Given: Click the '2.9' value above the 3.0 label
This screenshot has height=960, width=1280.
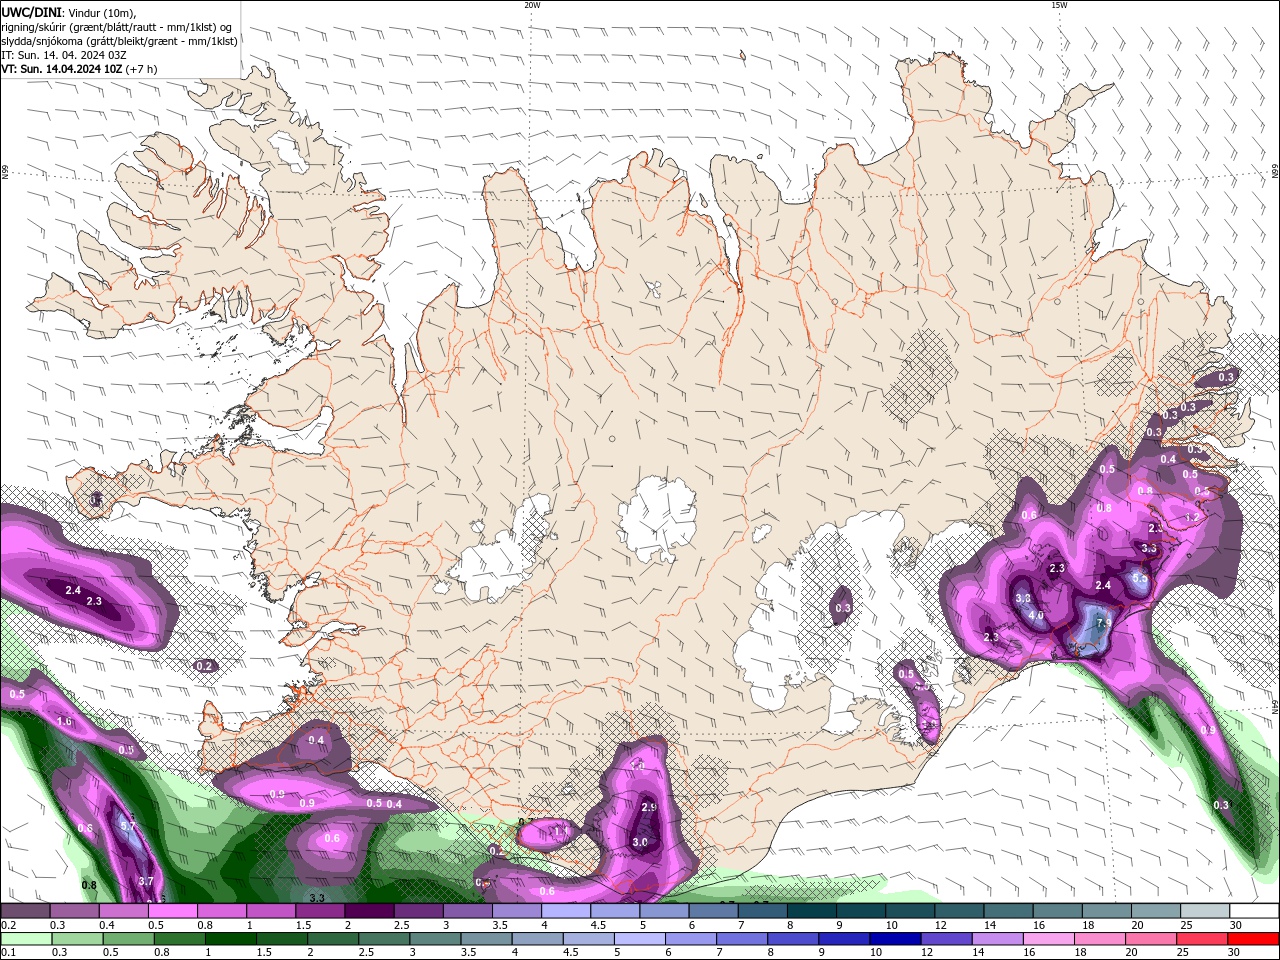Looking at the screenshot, I should click(x=648, y=807).
